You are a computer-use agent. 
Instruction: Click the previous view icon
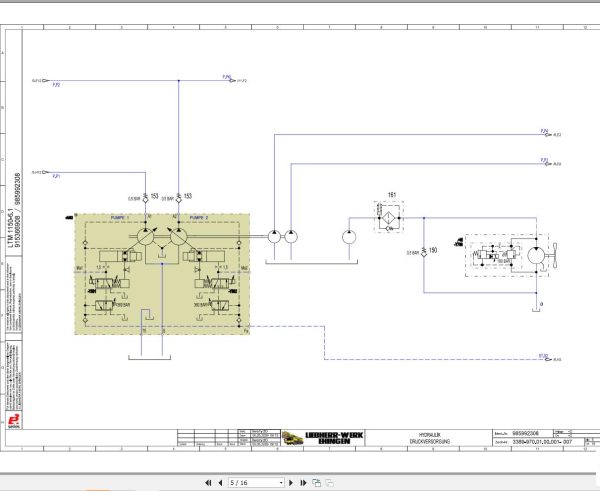coord(316,483)
